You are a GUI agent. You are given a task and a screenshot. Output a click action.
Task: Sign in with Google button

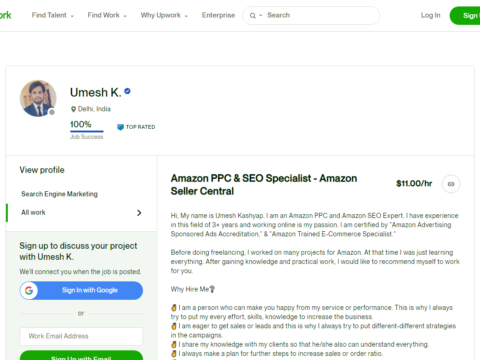pos(81,291)
